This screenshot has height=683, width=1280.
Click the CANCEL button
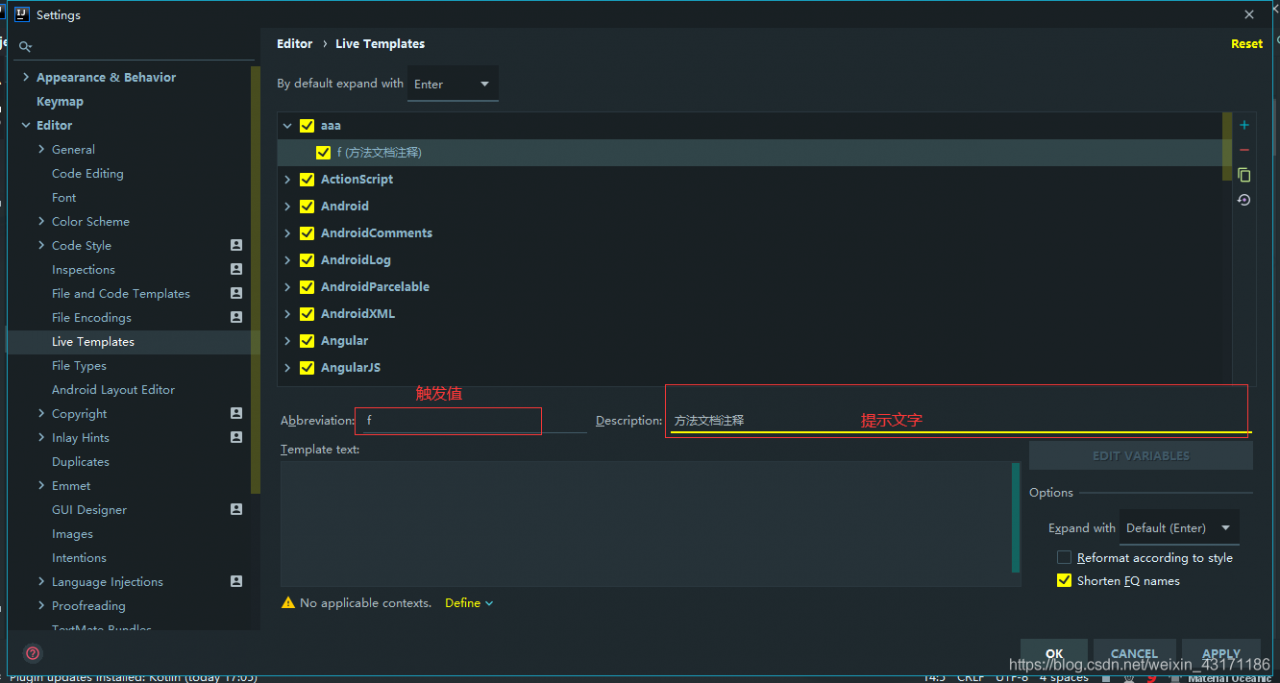[x=1134, y=653]
